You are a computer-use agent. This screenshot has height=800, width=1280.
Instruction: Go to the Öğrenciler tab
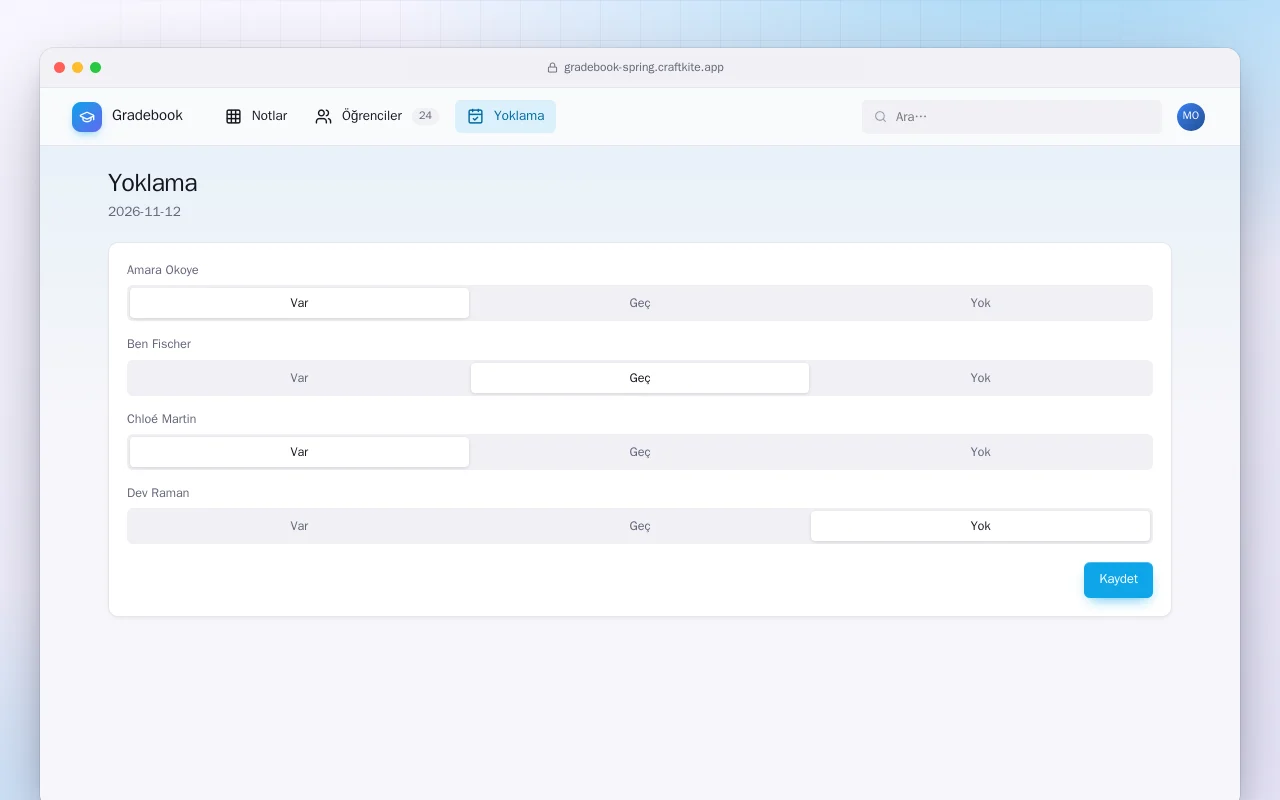(x=377, y=116)
